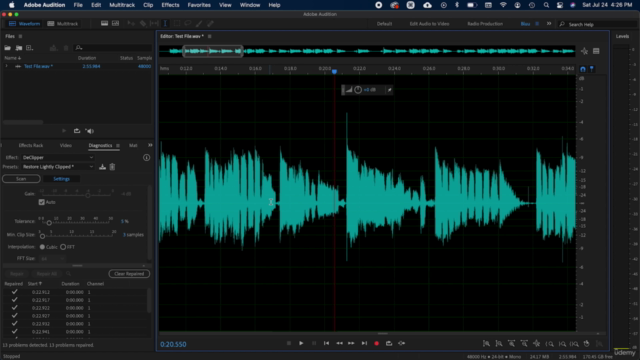Viewport: 640px width, 360px height.
Task: Zoom out amplitude
Action: click(x=499, y=344)
